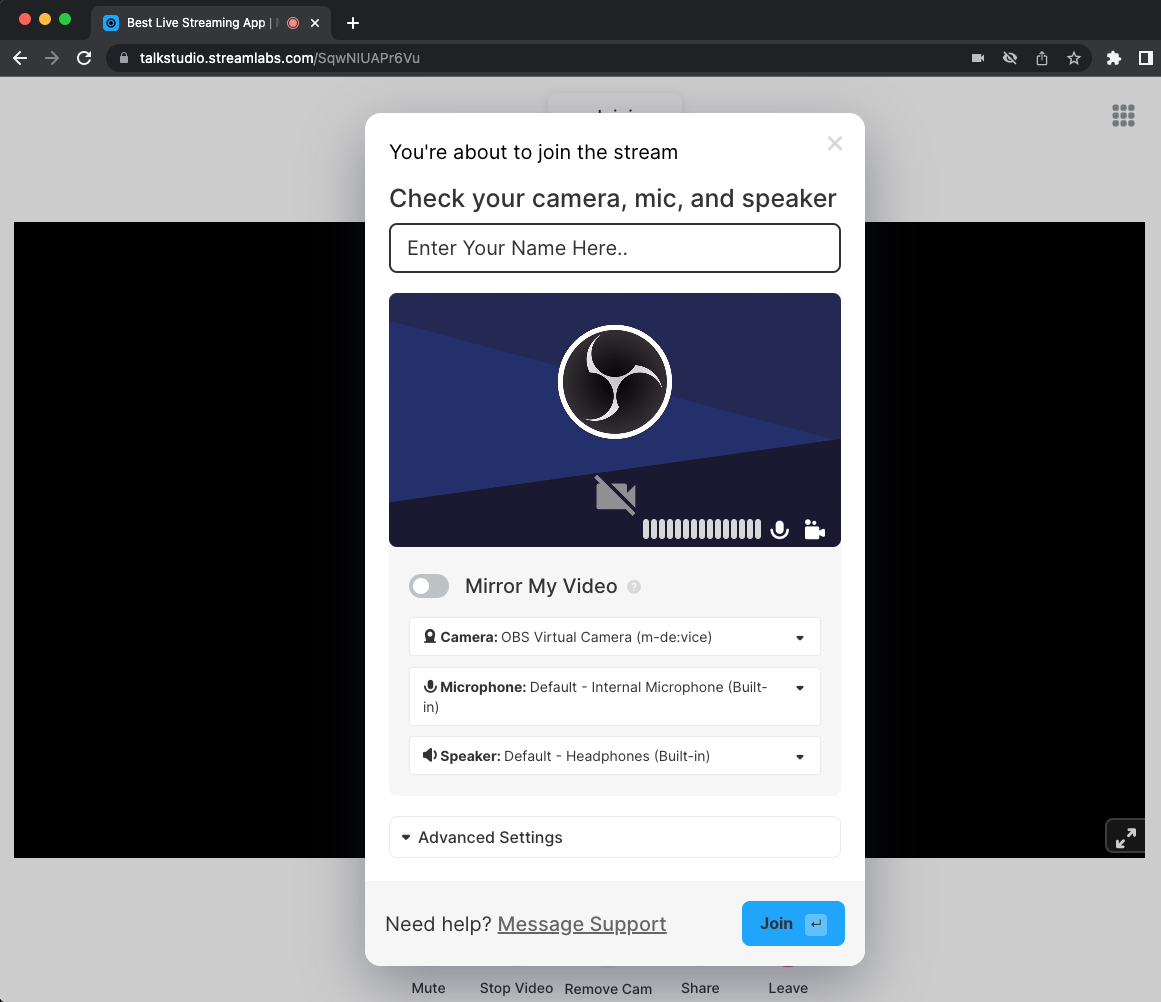Click the lock icon in address bar
1161x1002 pixels.
124,58
